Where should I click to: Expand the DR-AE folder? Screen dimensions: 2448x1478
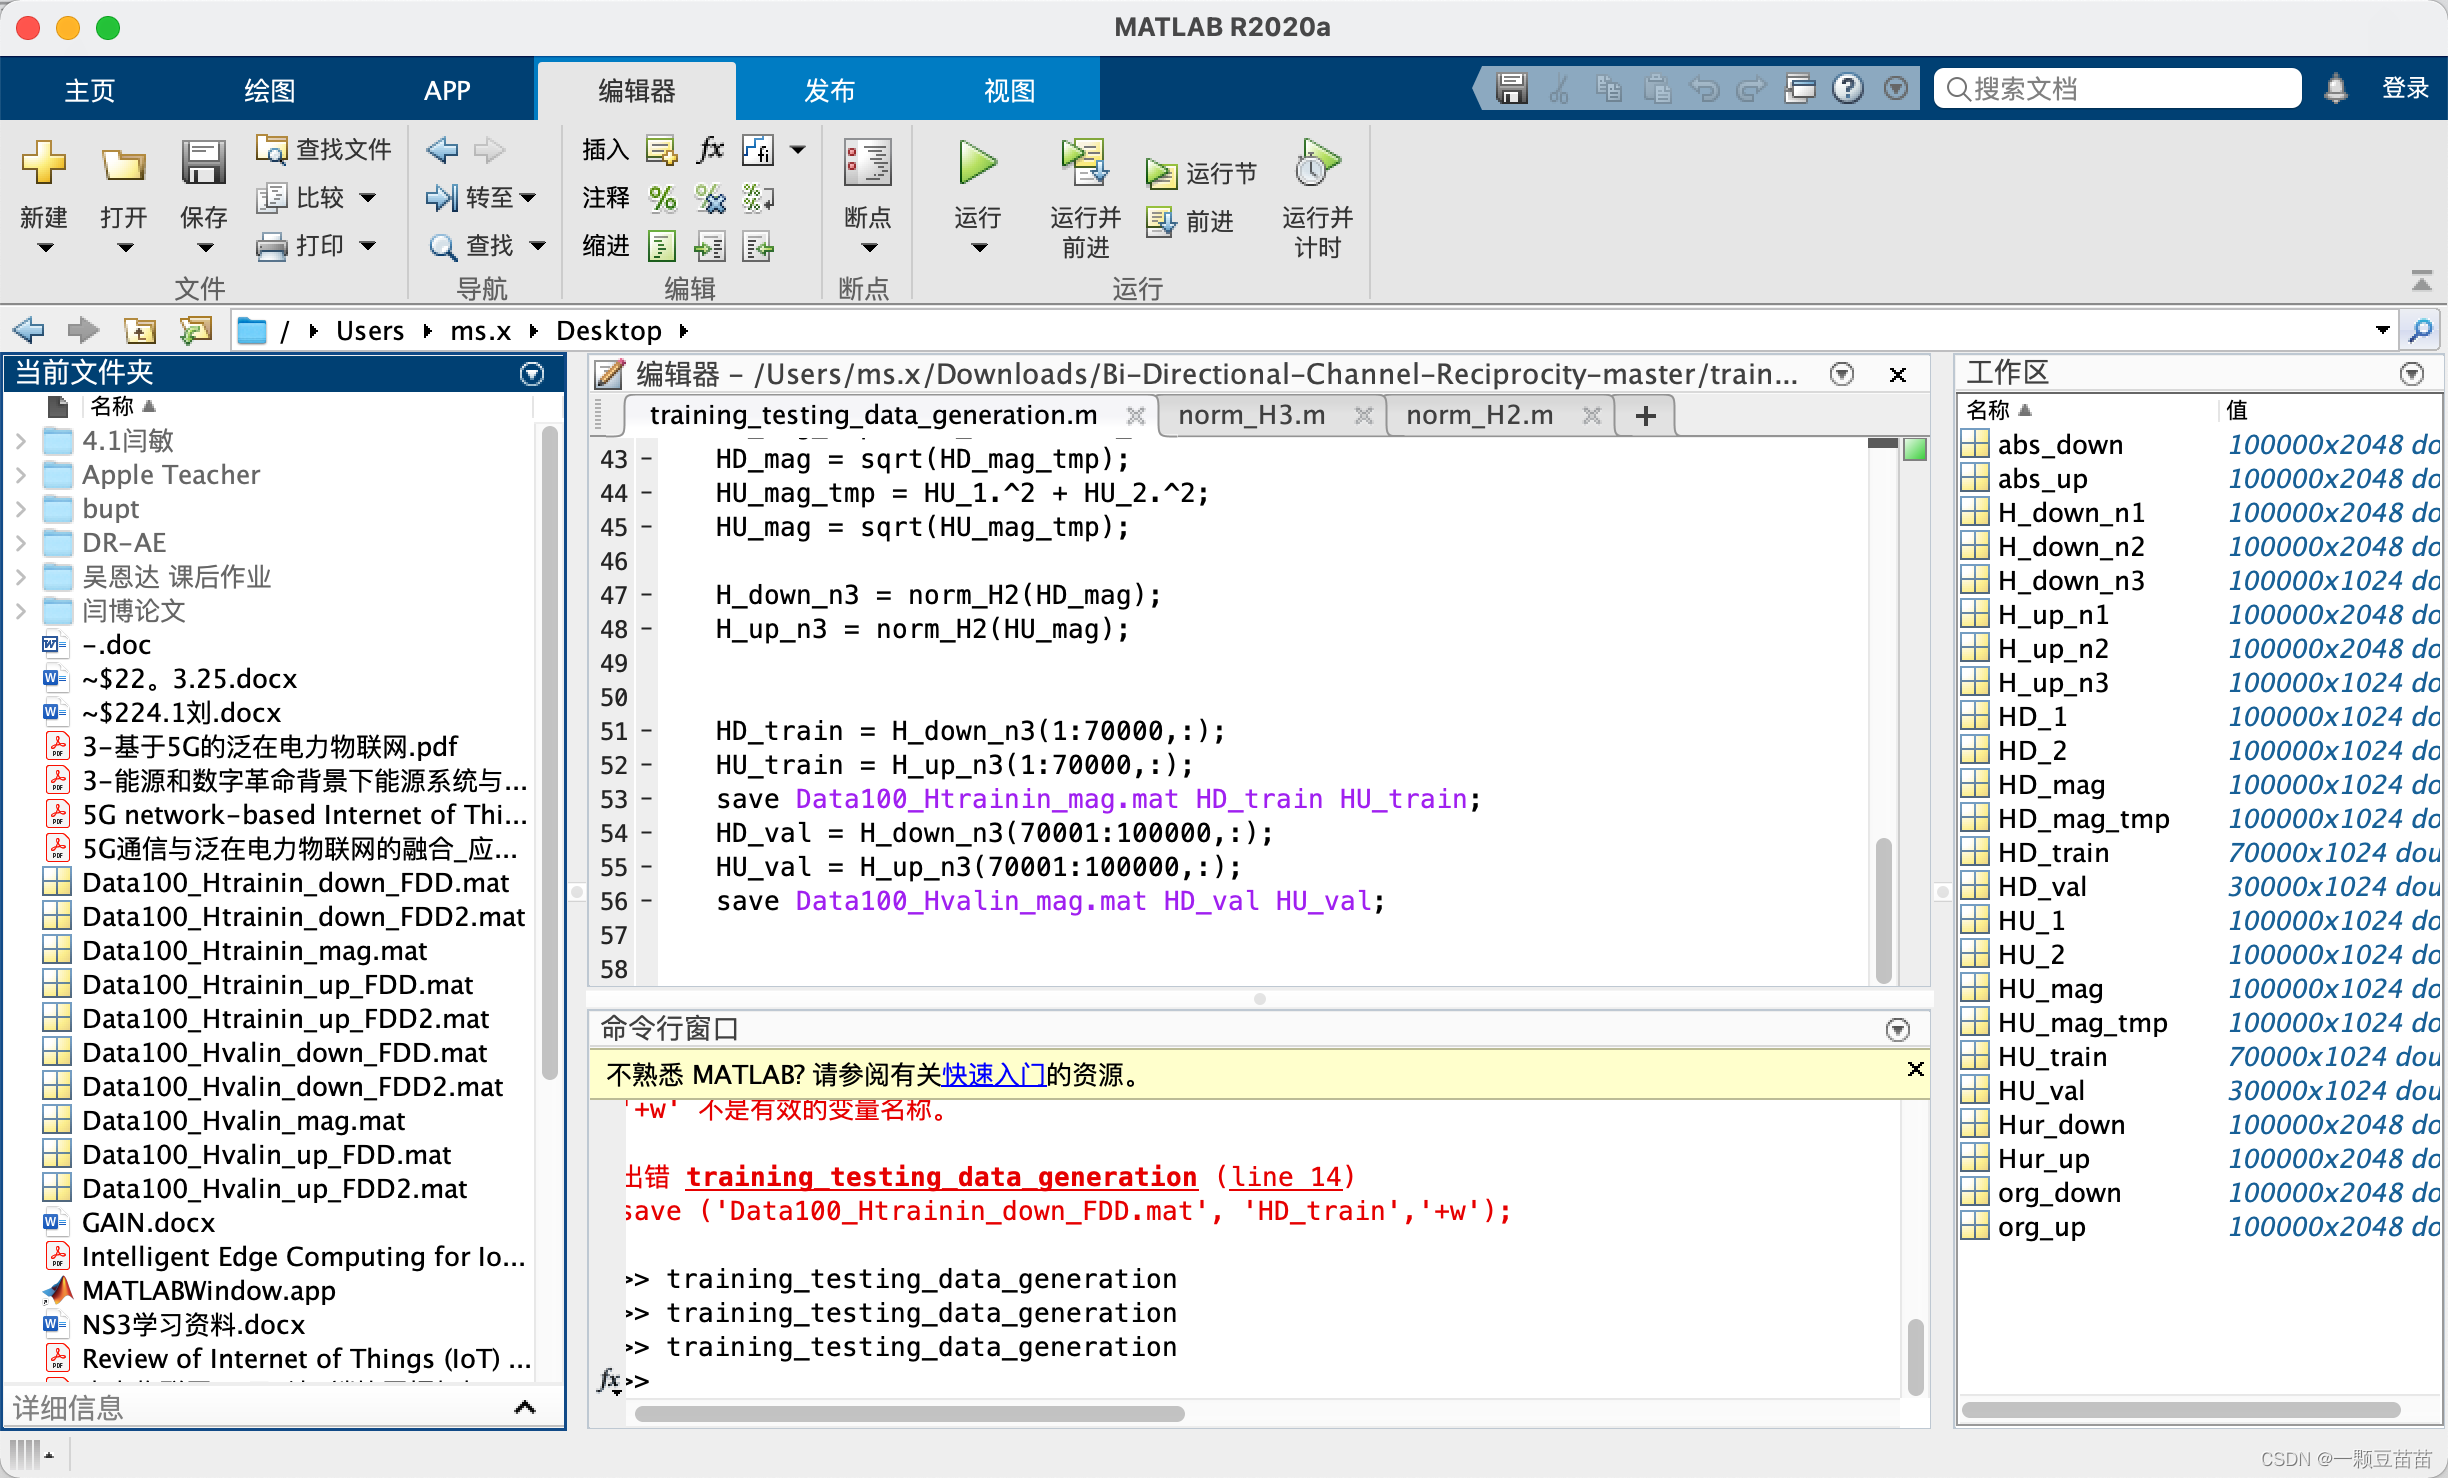click(x=21, y=543)
